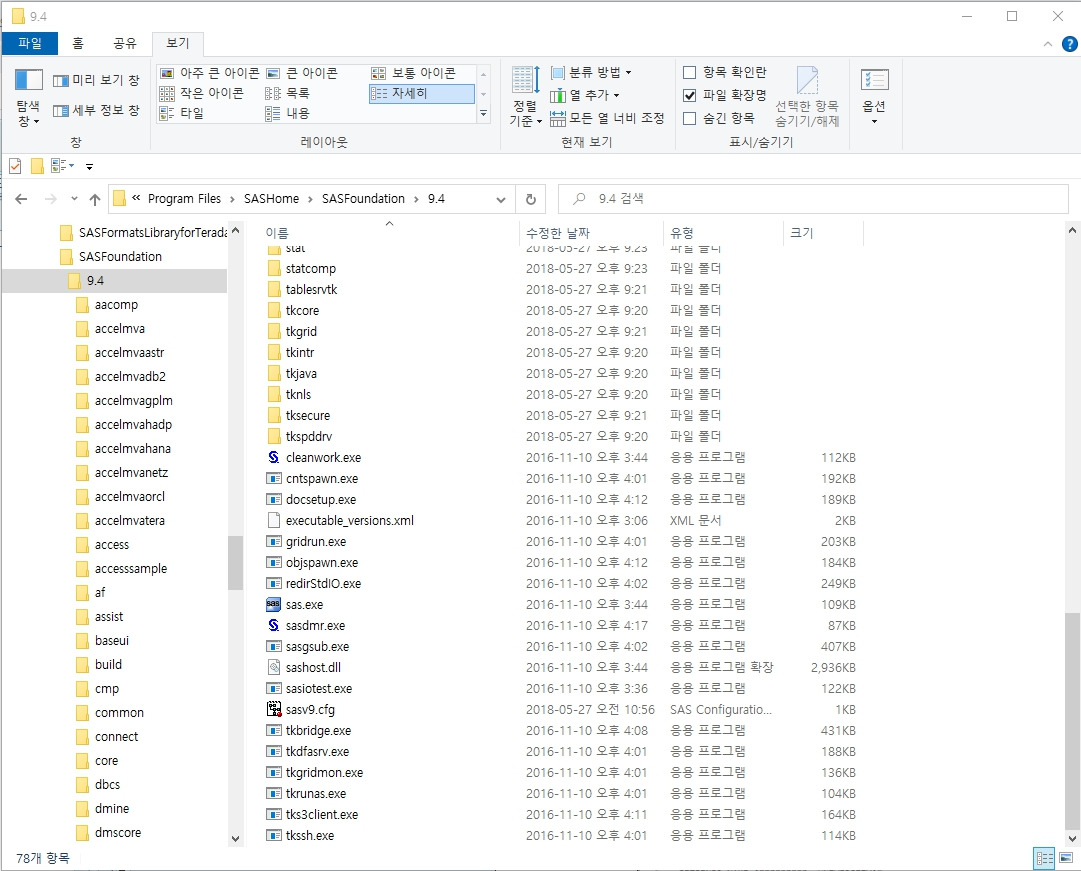Click file list vertical scrollbar thumb
The image size is (1081, 871).
(x=1072, y=719)
